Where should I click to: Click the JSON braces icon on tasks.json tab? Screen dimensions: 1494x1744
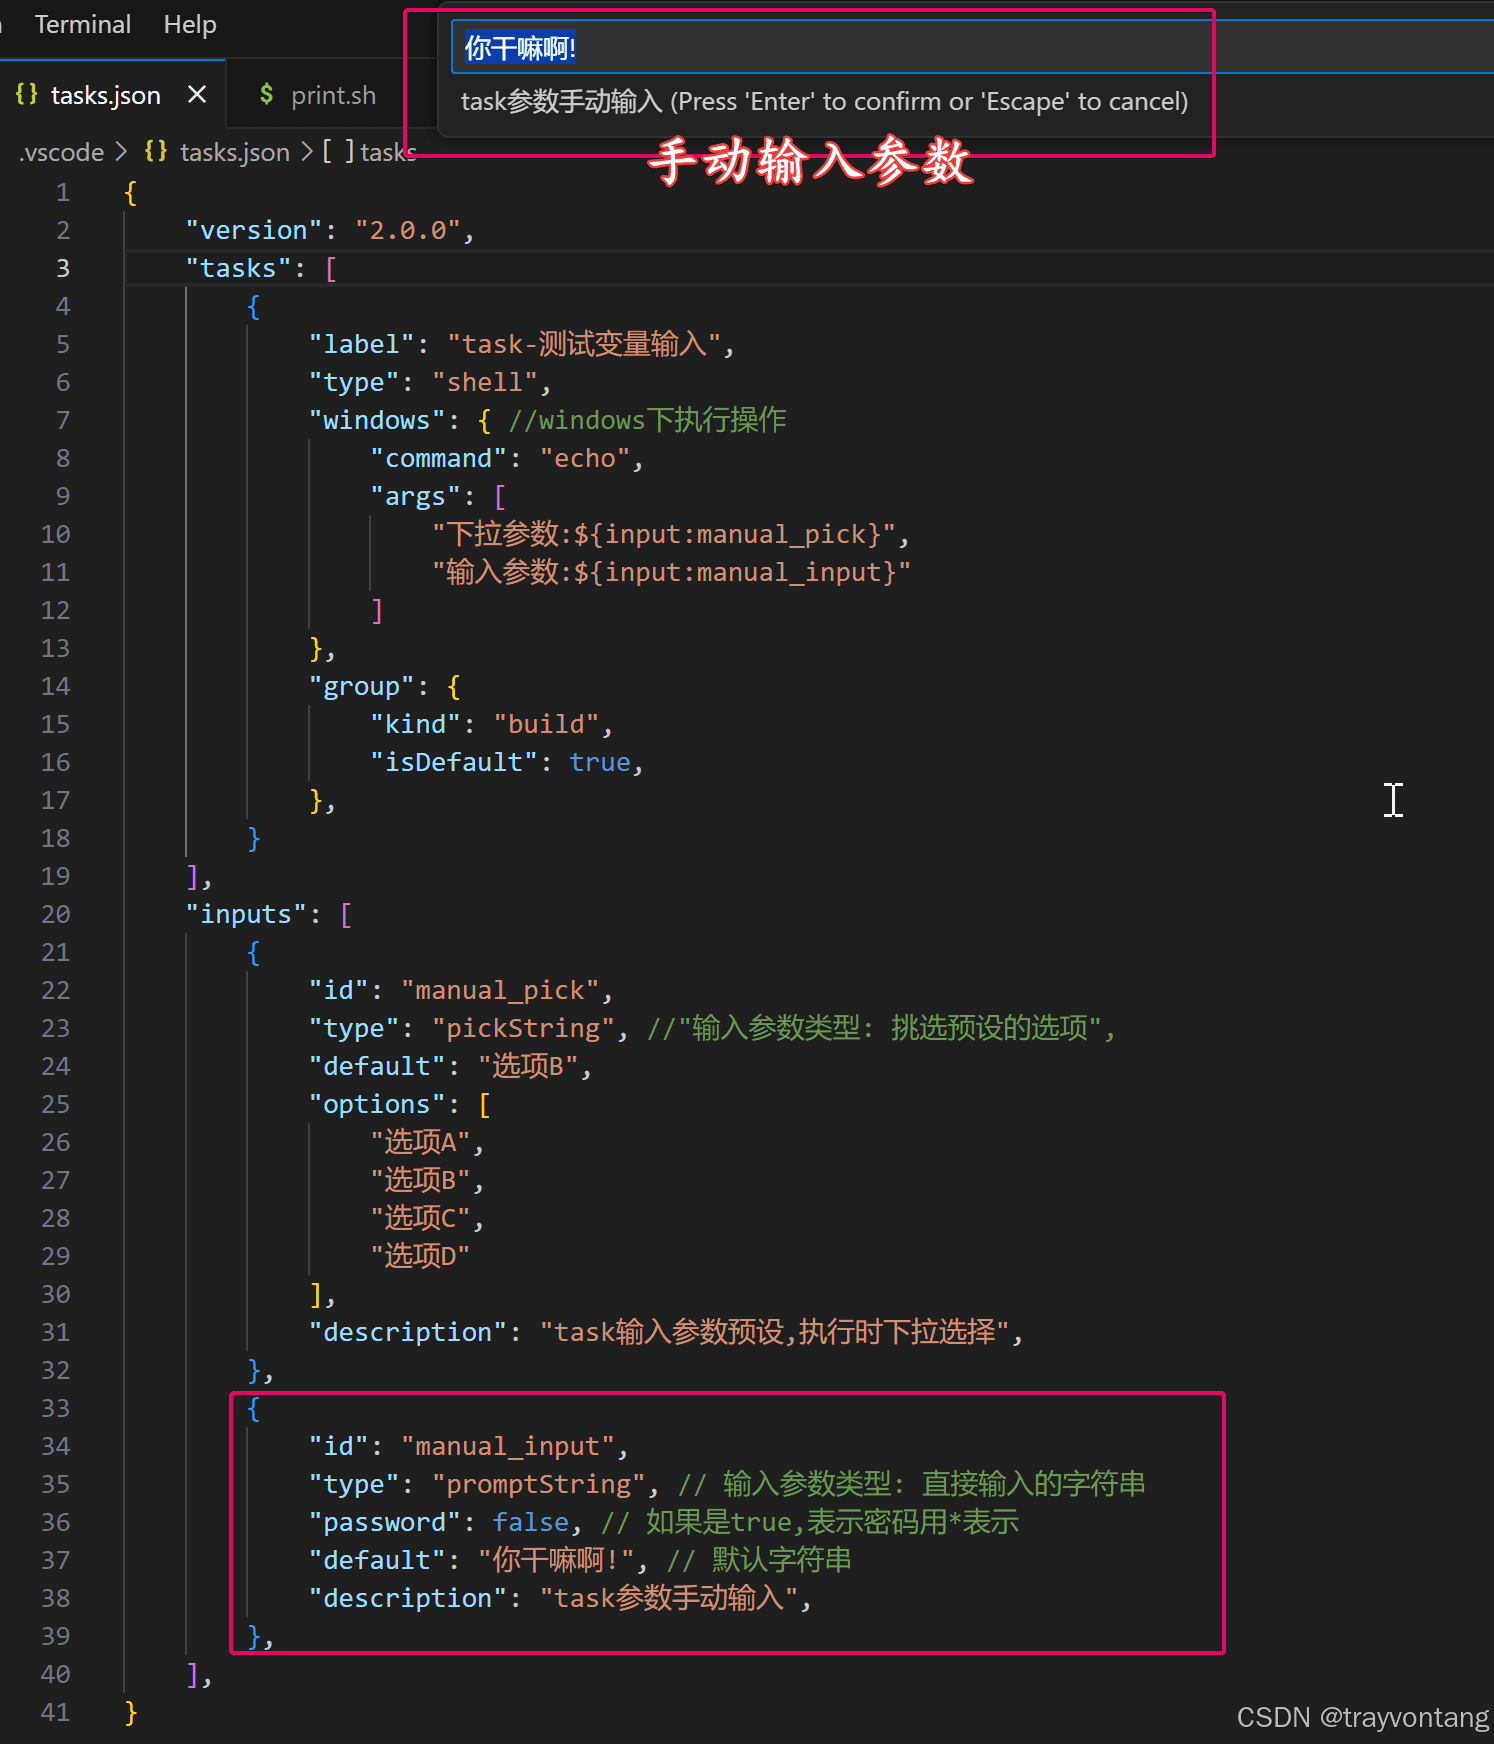click(x=27, y=94)
